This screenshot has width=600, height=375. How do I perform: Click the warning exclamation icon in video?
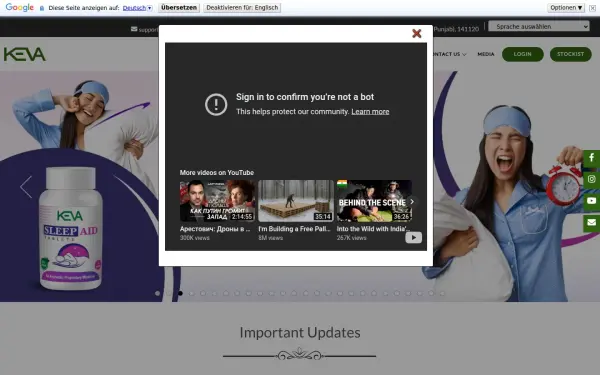(216, 104)
